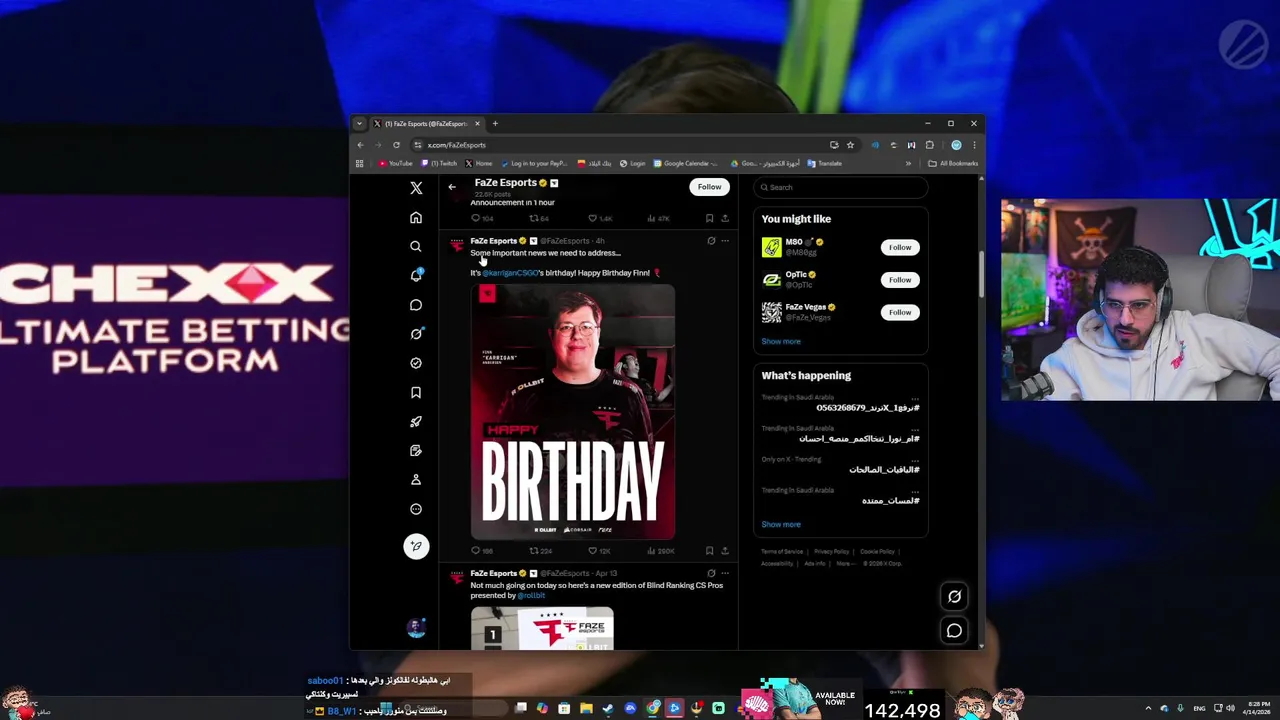
Task: Open the YouTube bookmark
Action: tap(395, 163)
